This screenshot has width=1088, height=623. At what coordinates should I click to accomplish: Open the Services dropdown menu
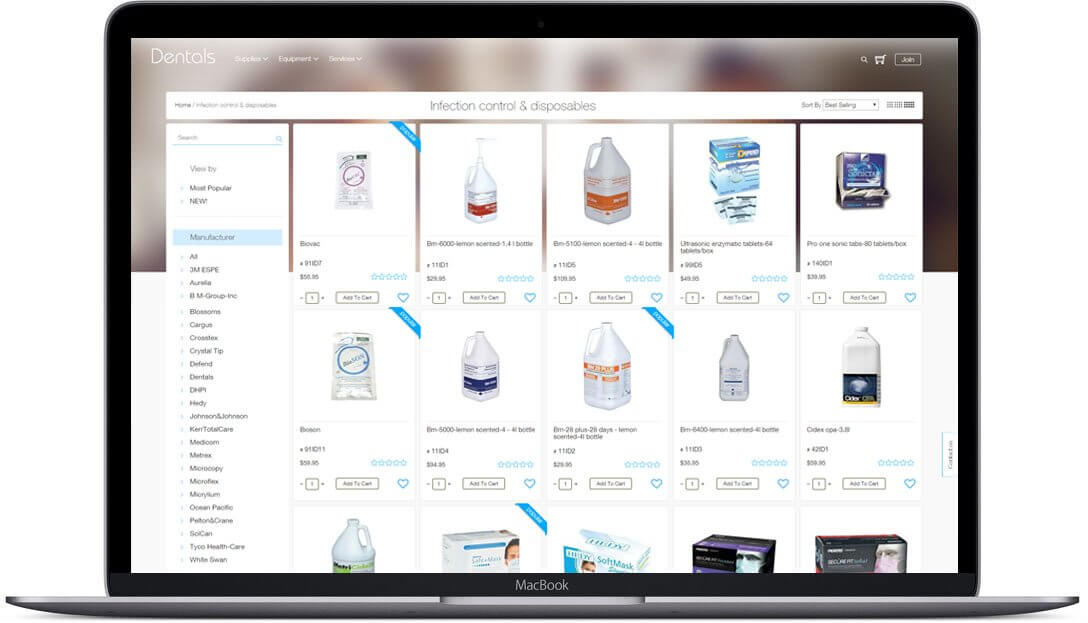(x=345, y=59)
